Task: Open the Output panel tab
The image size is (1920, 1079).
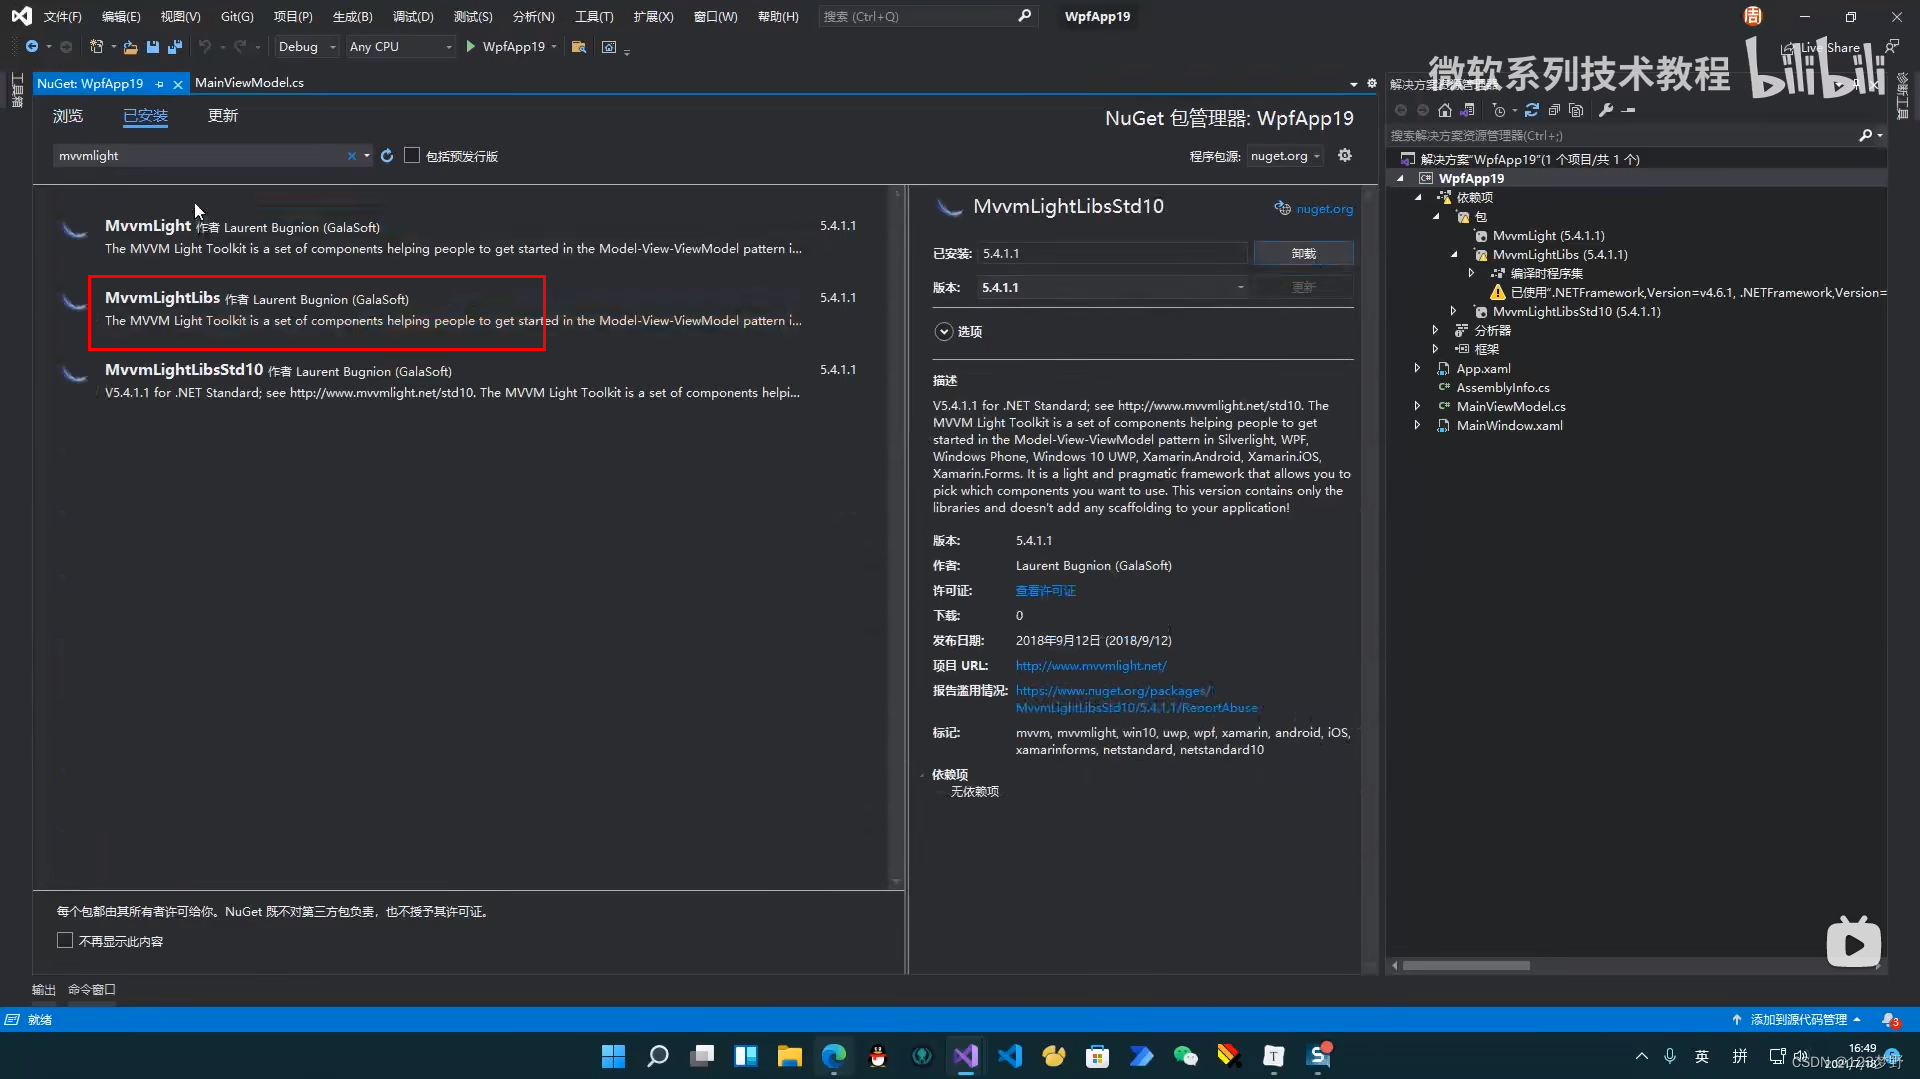Action: pos(44,989)
